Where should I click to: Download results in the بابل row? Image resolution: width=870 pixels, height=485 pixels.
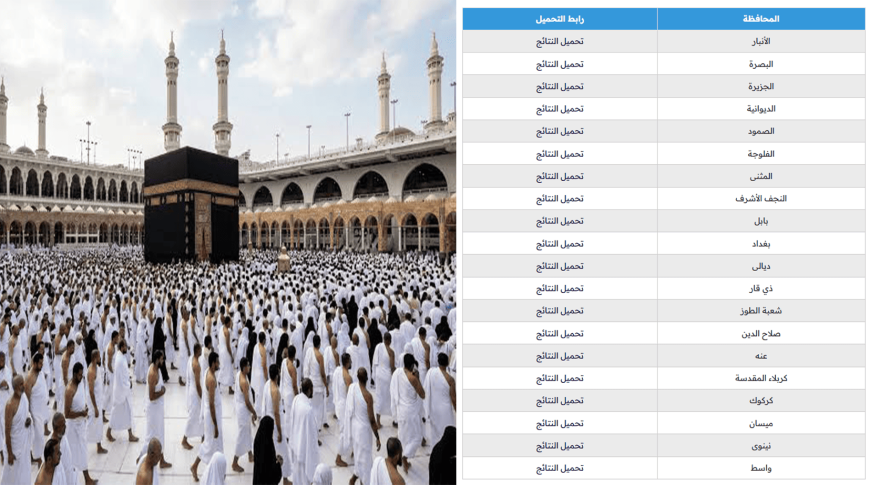coord(559,221)
